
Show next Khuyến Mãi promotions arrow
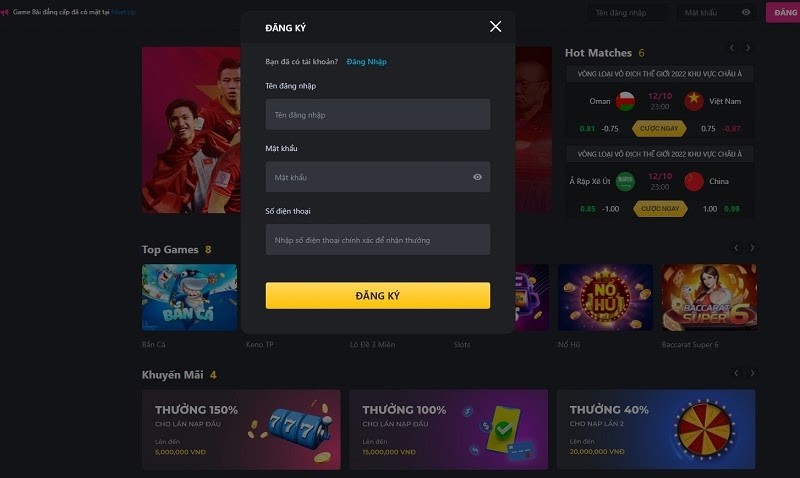pos(752,373)
